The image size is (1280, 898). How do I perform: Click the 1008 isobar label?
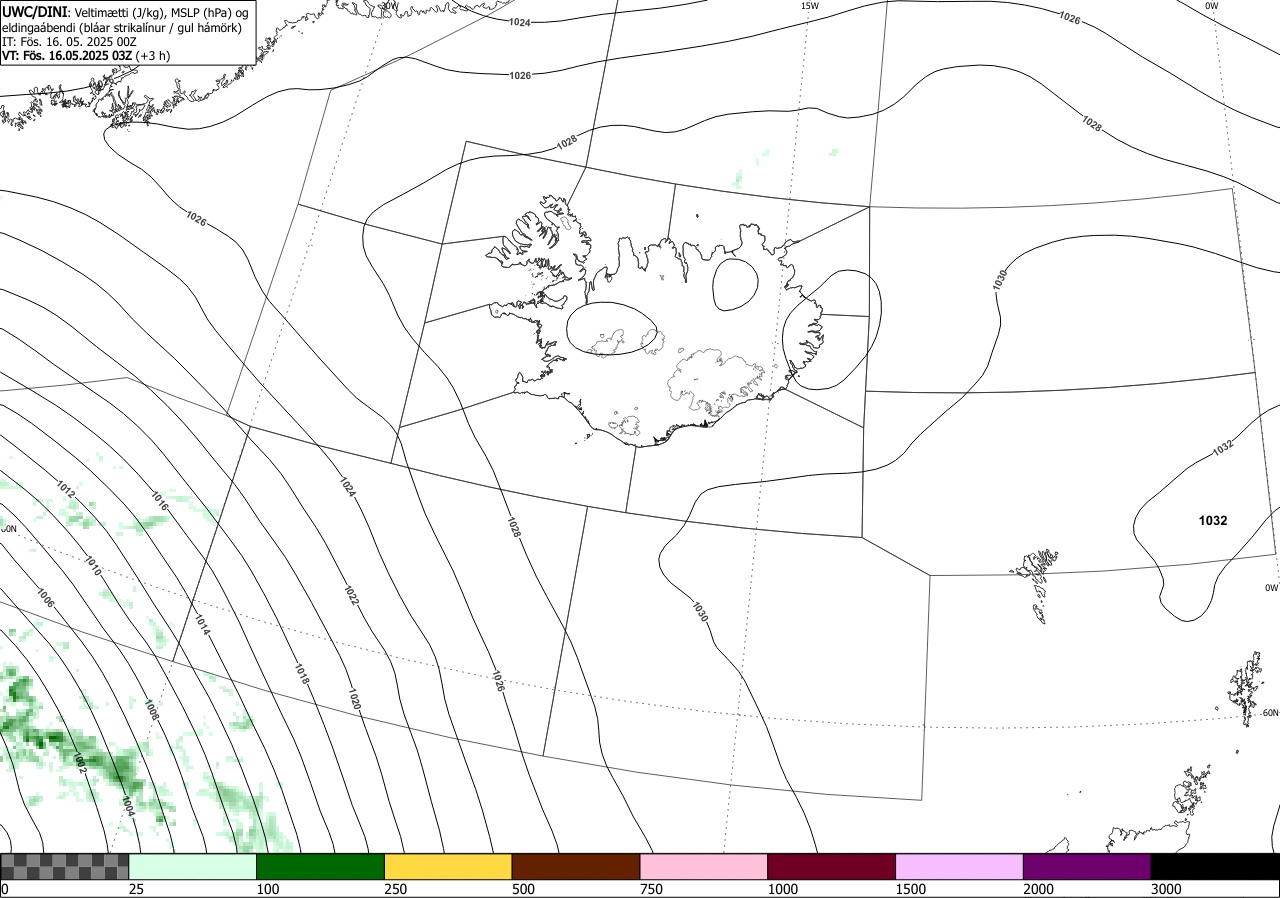[151, 710]
